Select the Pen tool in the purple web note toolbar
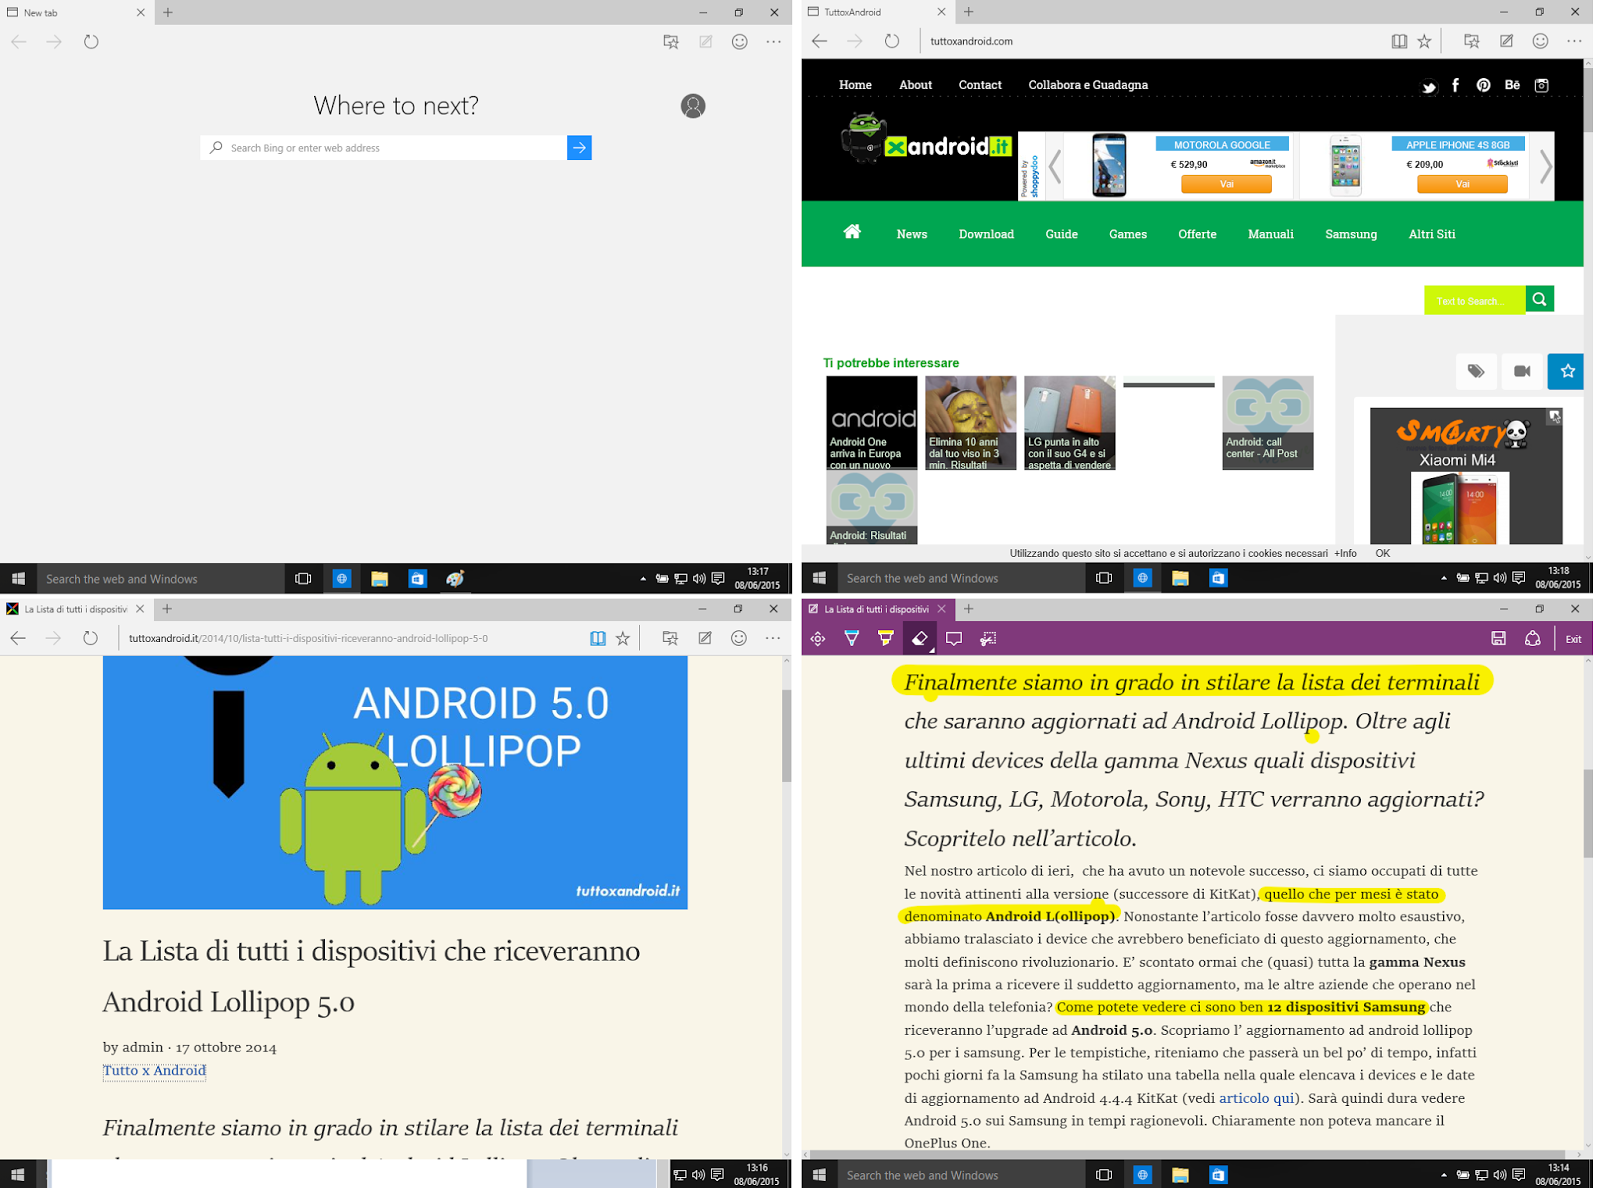Viewport: 1600px width, 1188px height. [x=852, y=638]
